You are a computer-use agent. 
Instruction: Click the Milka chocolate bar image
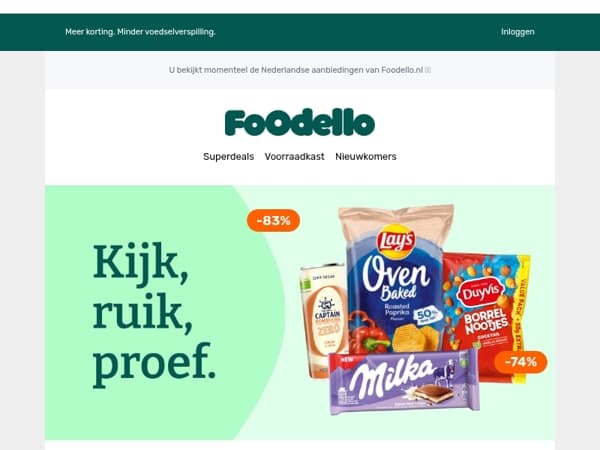[x=404, y=382]
